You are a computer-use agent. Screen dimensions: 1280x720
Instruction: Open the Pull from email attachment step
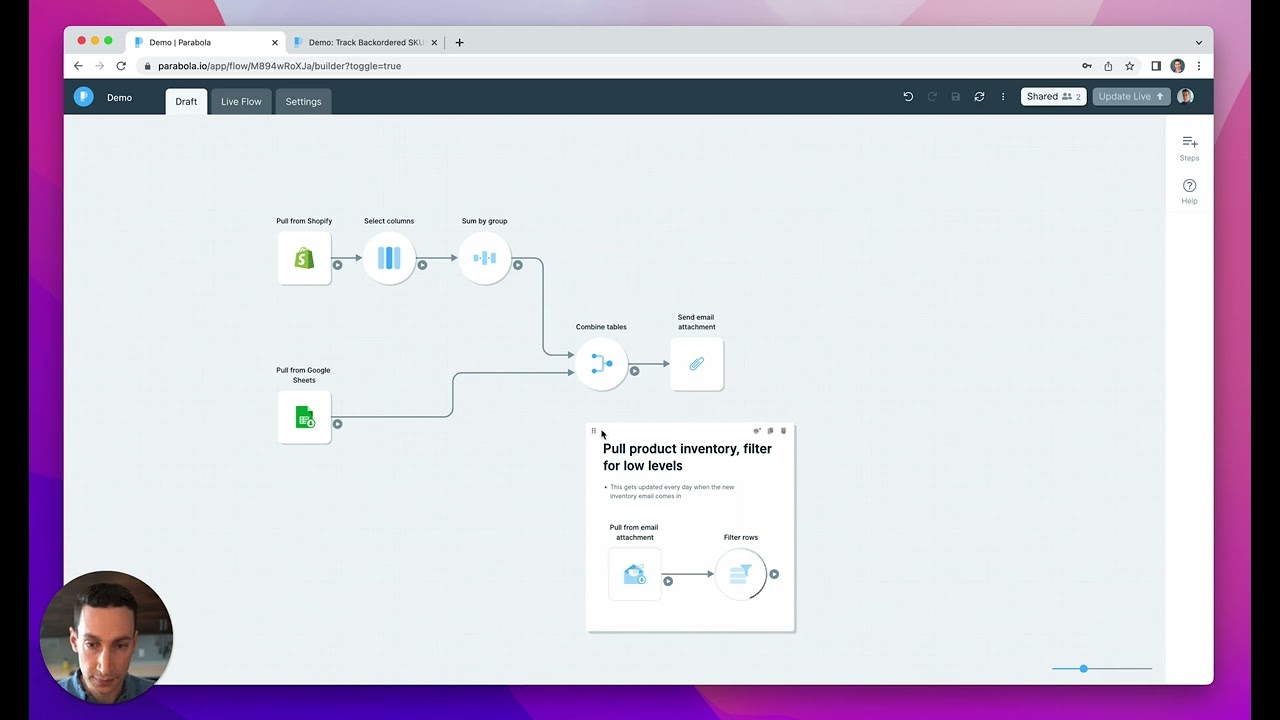tap(634, 574)
